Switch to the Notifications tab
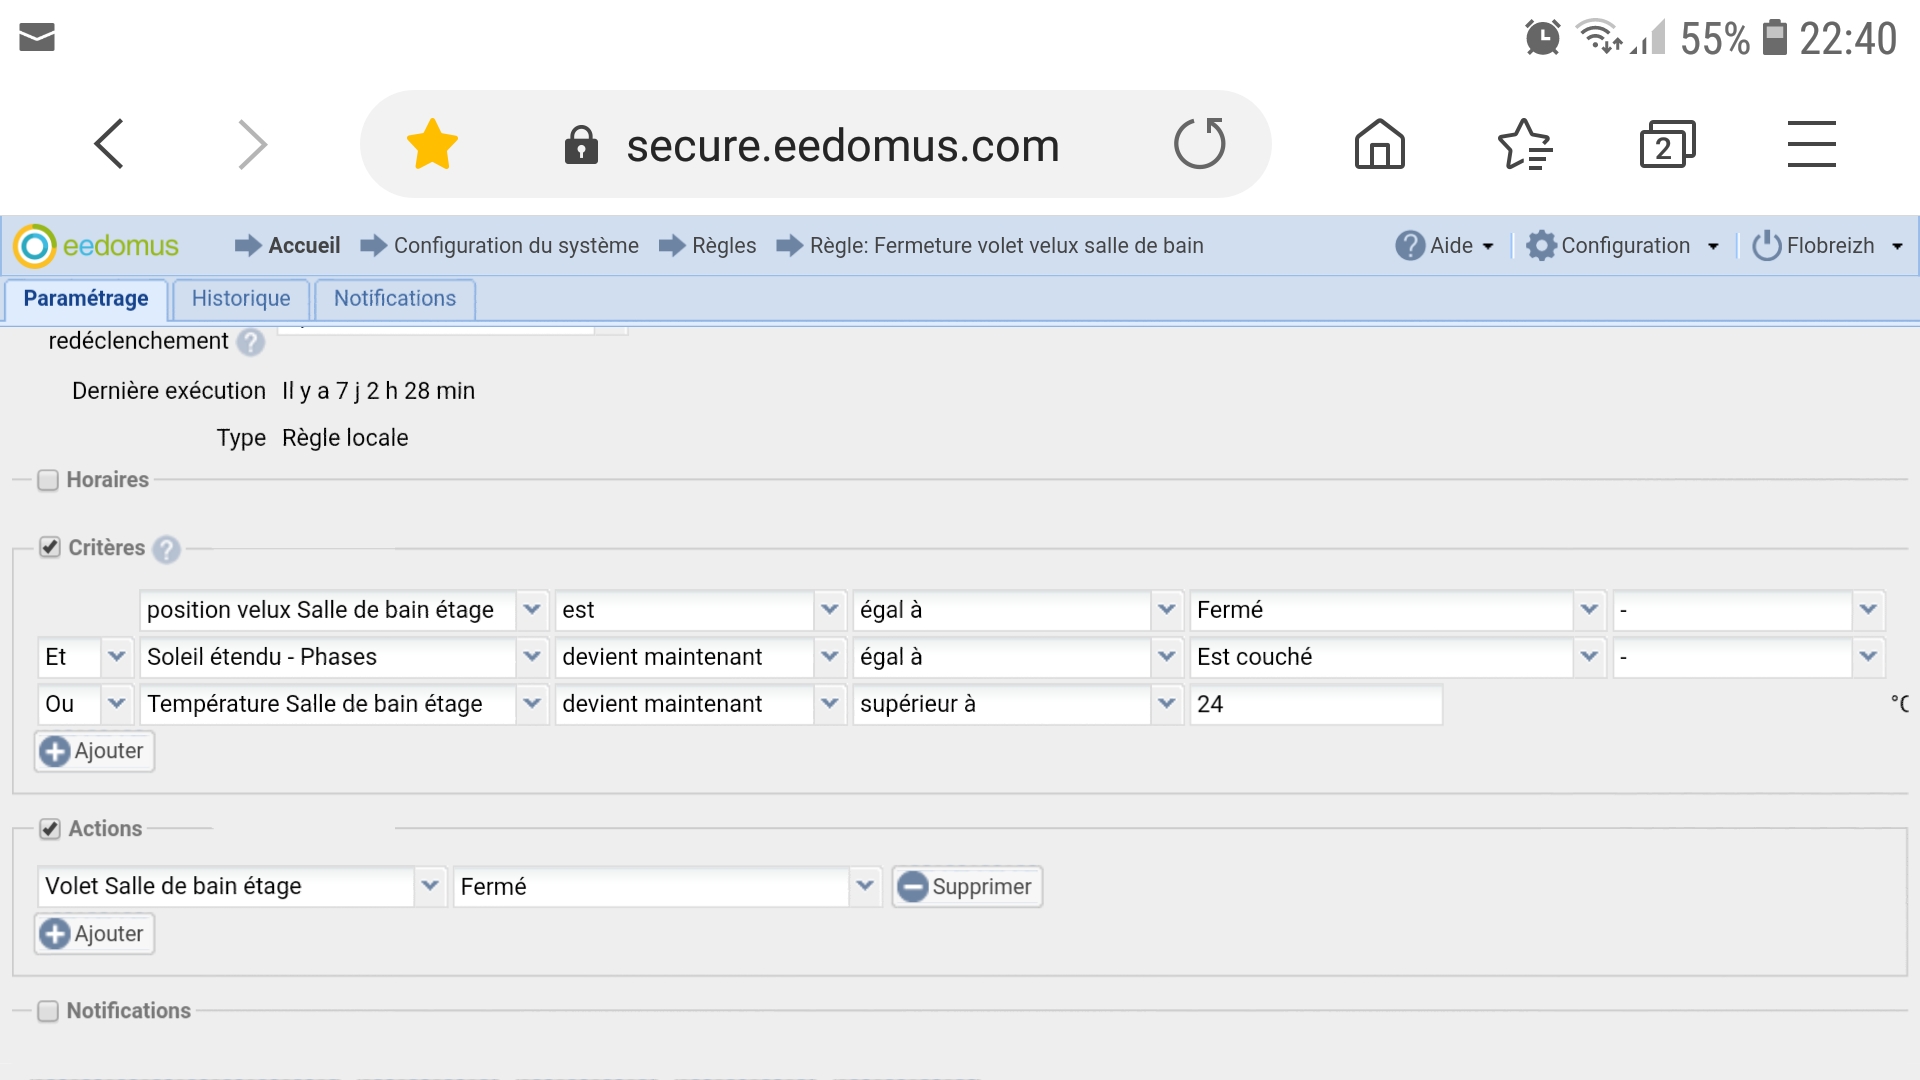Image resolution: width=1920 pixels, height=1080 pixels. (x=395, y=299)
